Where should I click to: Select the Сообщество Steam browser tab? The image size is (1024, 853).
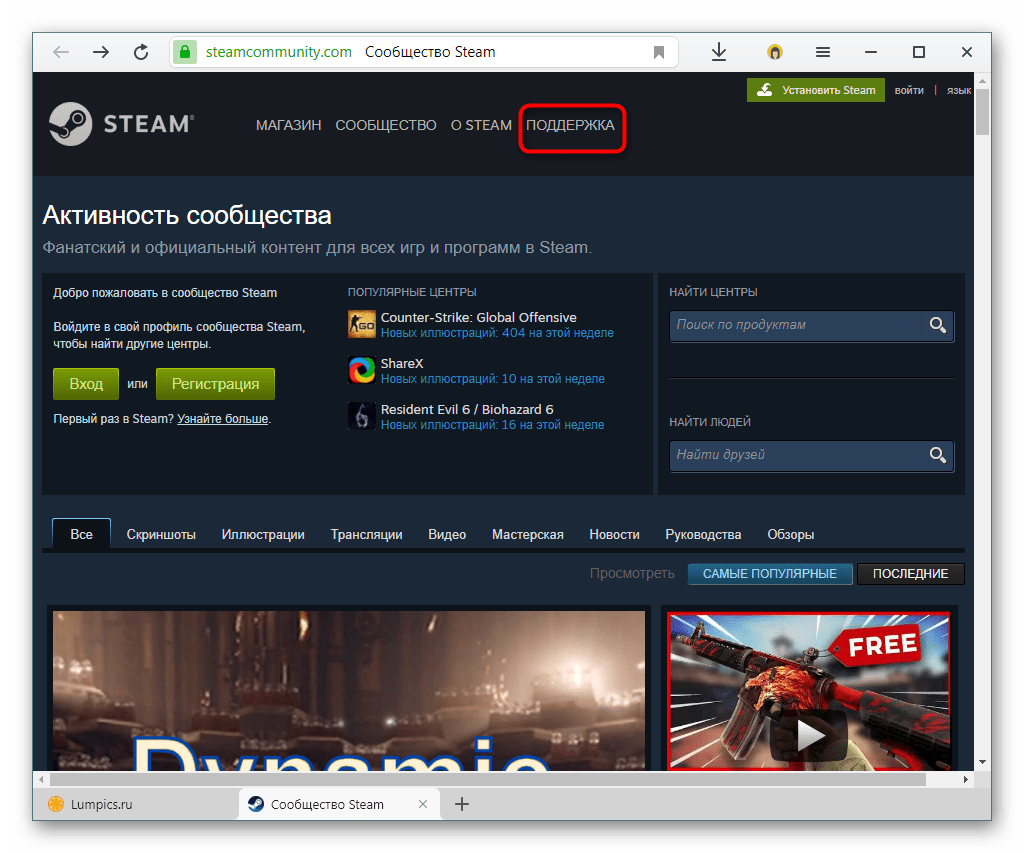click(339, 804)
